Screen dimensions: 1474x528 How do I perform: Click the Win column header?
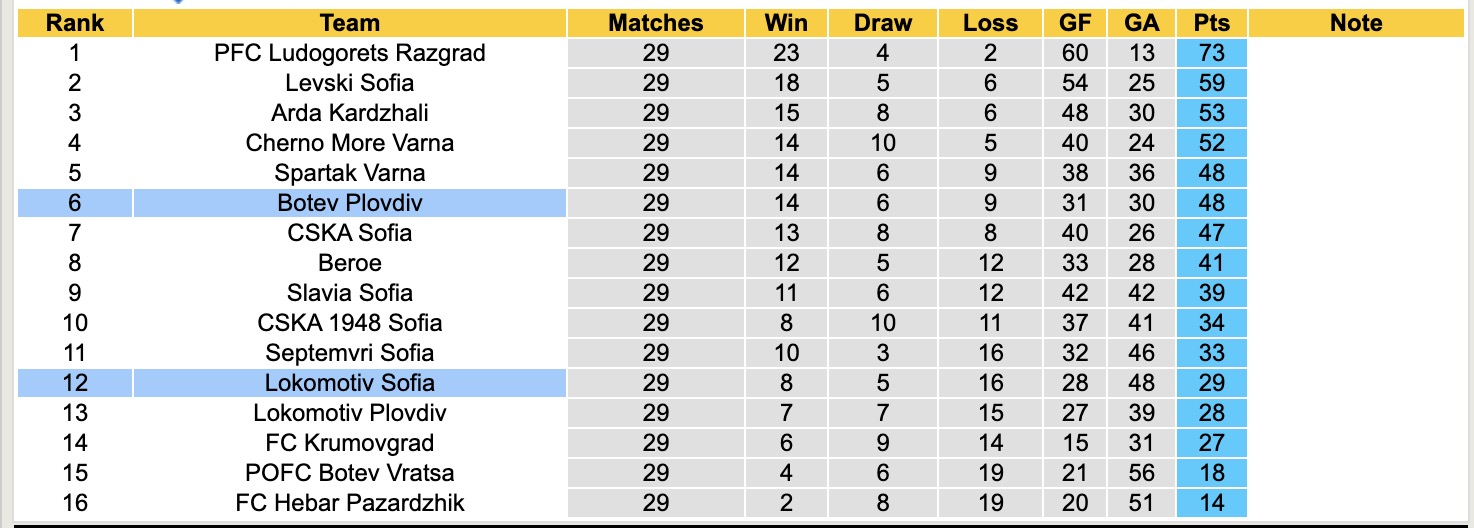click(786, 23)
